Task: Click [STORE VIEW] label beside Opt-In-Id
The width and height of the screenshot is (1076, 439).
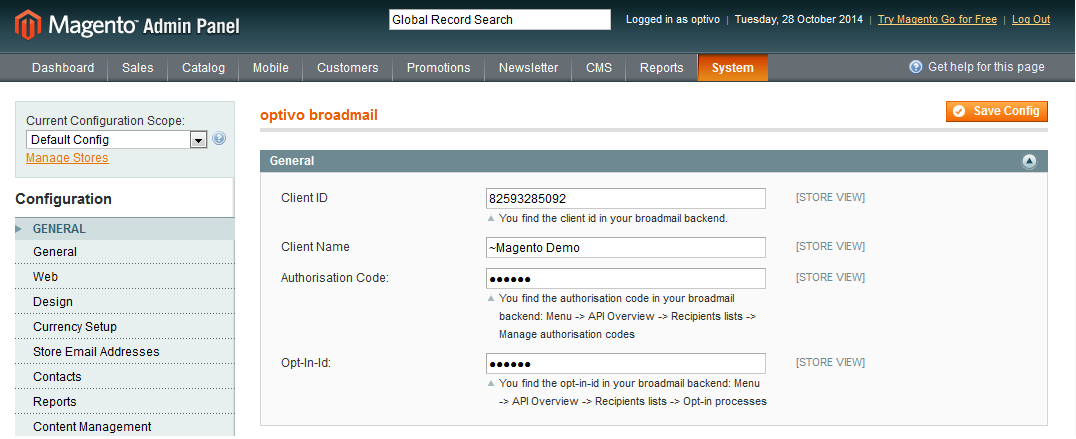Action: click(830, 362)
